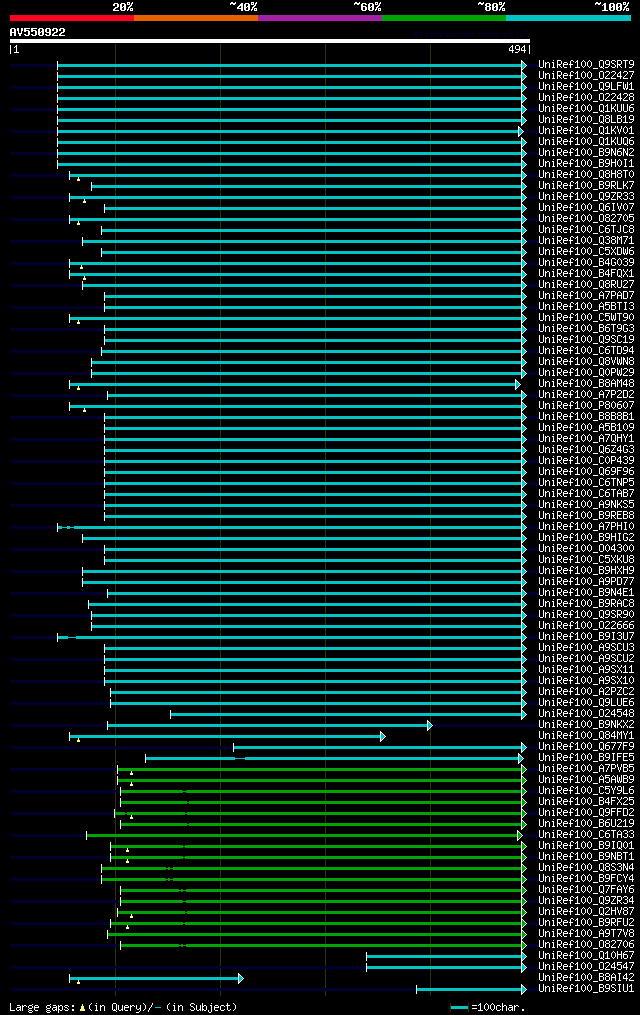
Task: Select hit label UniRef100_Q9SC19
Action: 586,340
